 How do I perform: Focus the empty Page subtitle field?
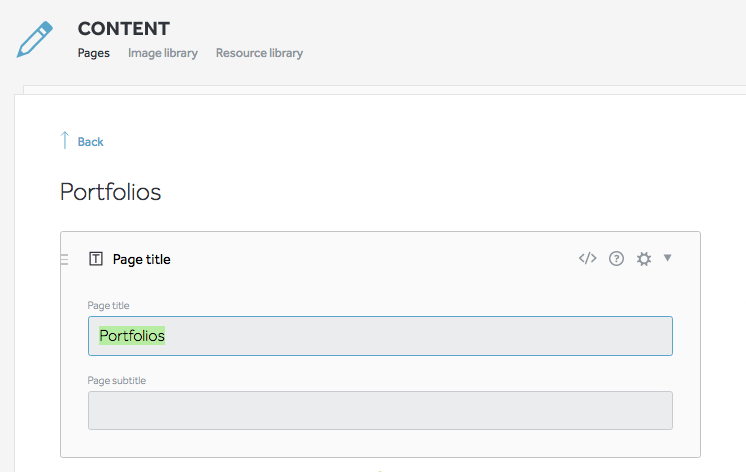click(380, 410)
